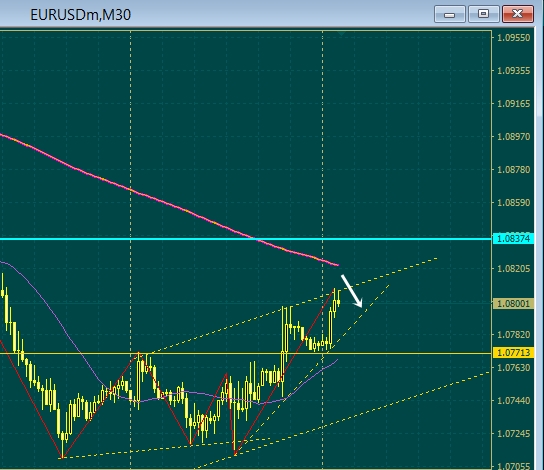Click the yellow 1.07713 price label
The height and width of the screenshot is (470, 544).
513,353
